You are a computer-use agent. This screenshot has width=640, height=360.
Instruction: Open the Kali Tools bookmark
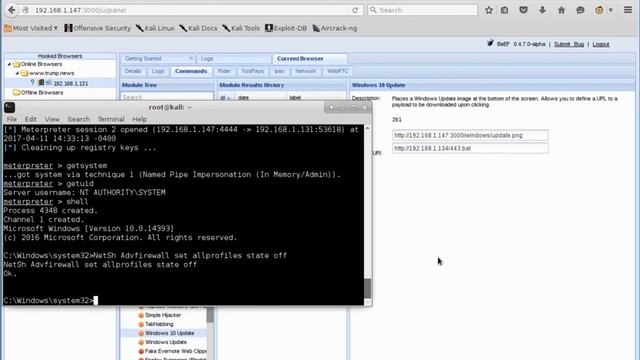241,28
